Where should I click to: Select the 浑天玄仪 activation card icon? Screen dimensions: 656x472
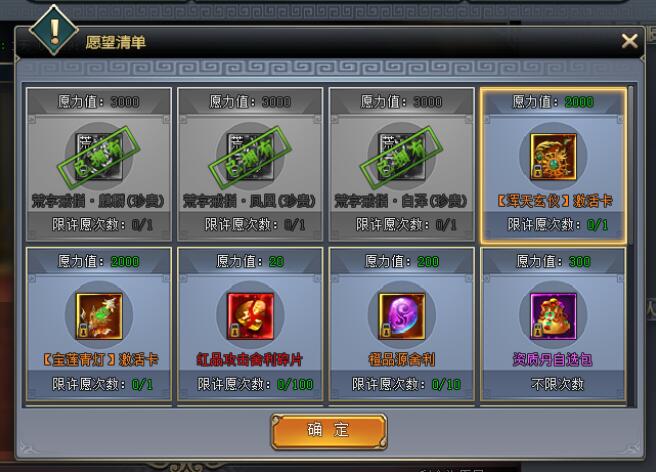tap(553, 156)
